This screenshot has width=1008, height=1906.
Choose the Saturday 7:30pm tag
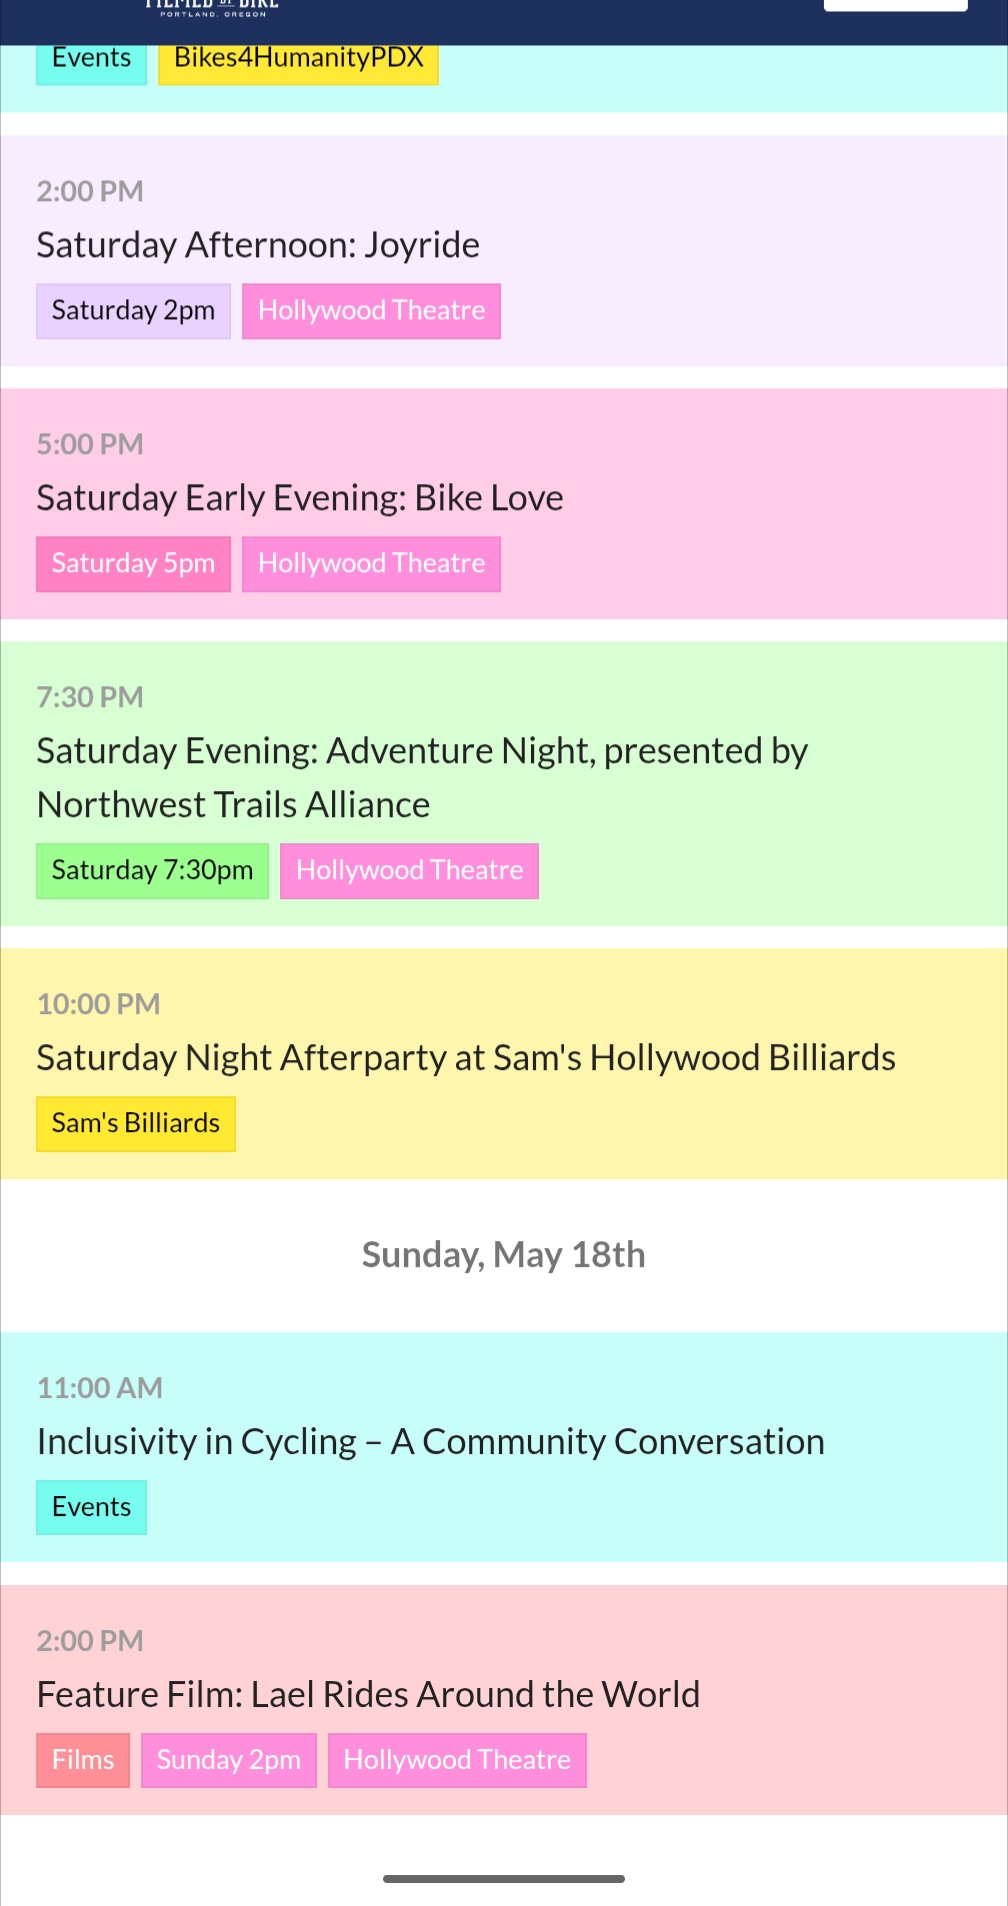152,871
